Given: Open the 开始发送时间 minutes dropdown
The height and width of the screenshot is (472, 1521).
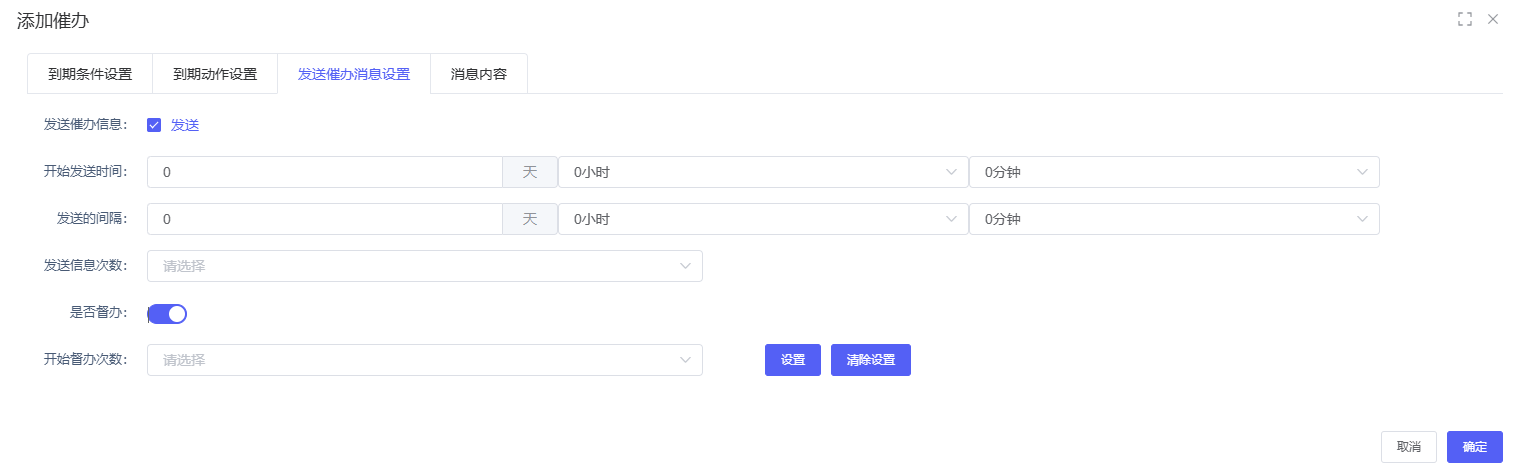Looking at the screenshot, I should click(x=1174, y=172).
